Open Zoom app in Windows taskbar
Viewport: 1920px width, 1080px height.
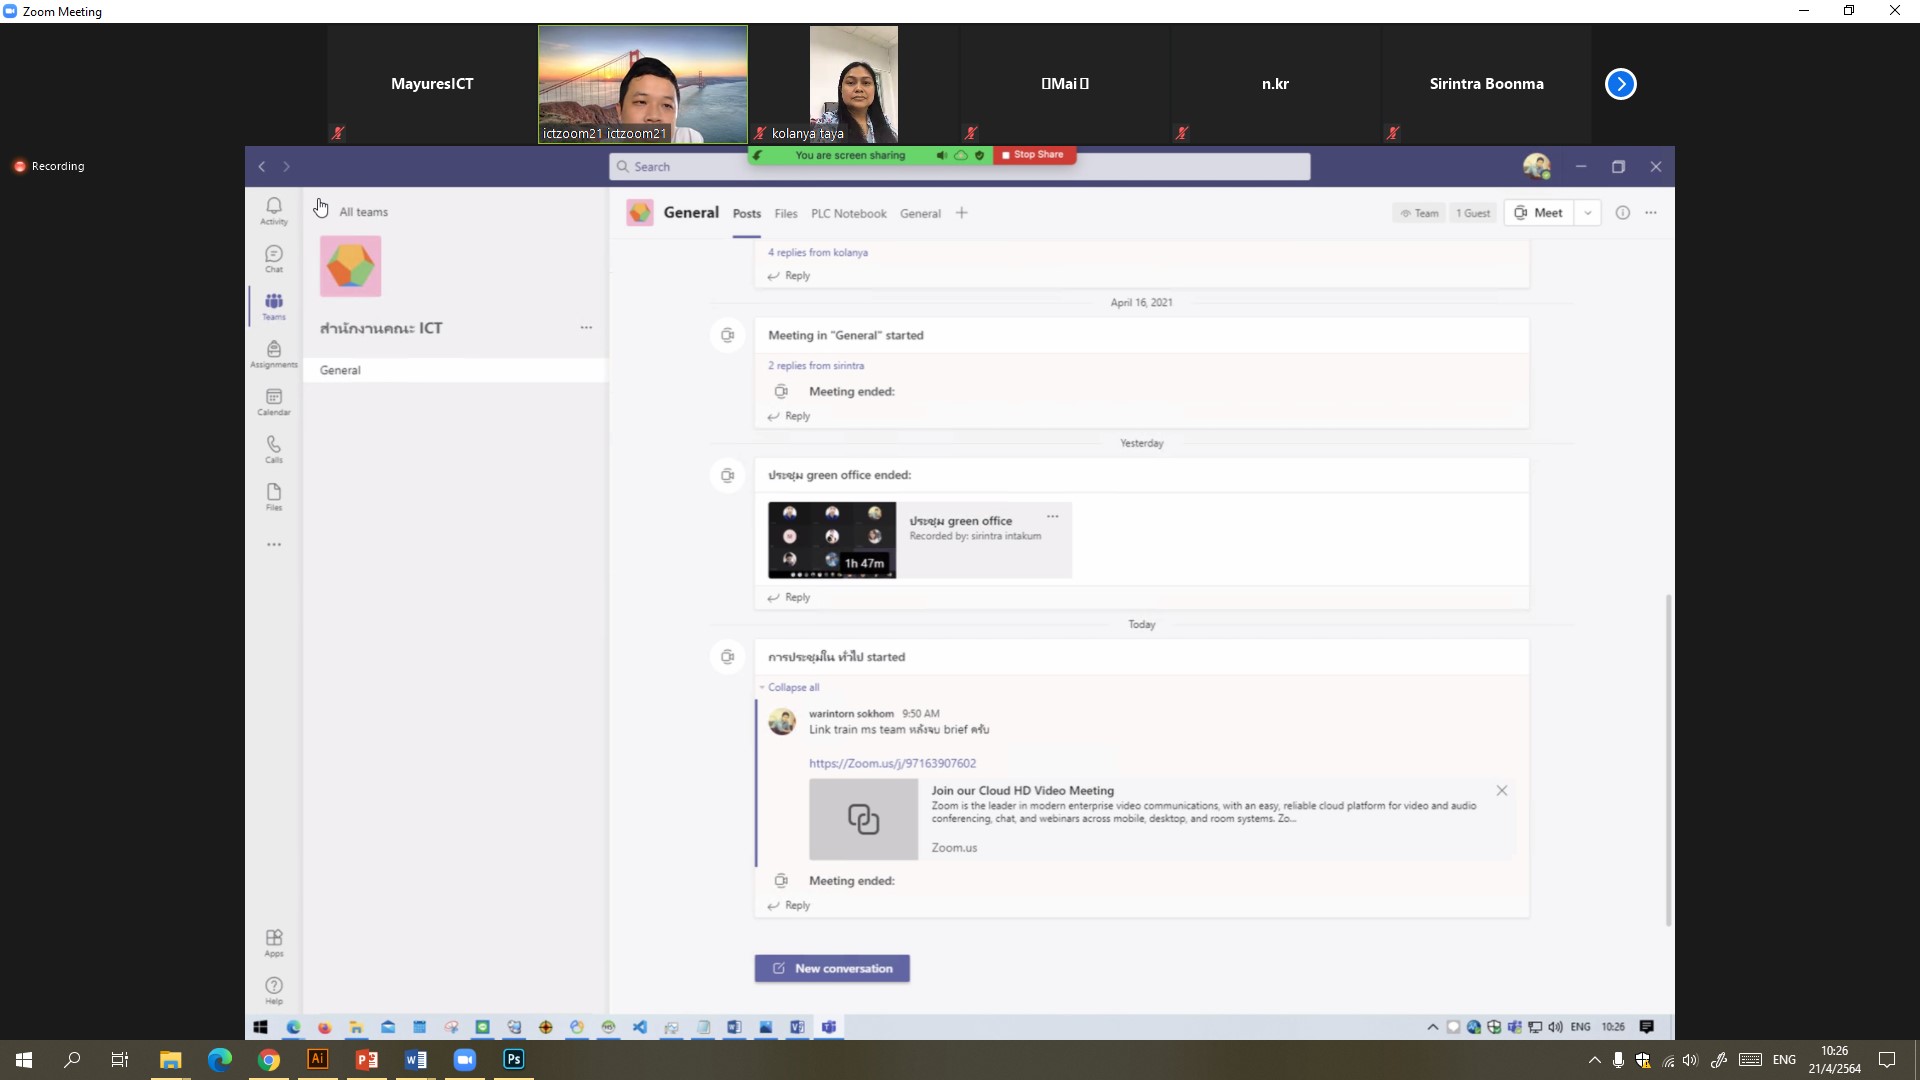click(x=465, y=1060)
